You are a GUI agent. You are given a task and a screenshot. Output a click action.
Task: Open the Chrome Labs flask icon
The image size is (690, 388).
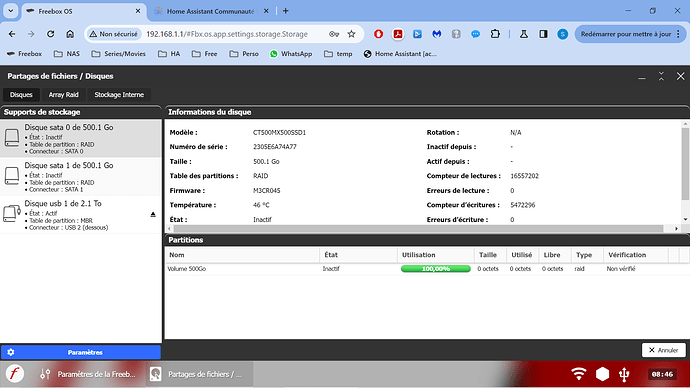click(x=524, y=34)
